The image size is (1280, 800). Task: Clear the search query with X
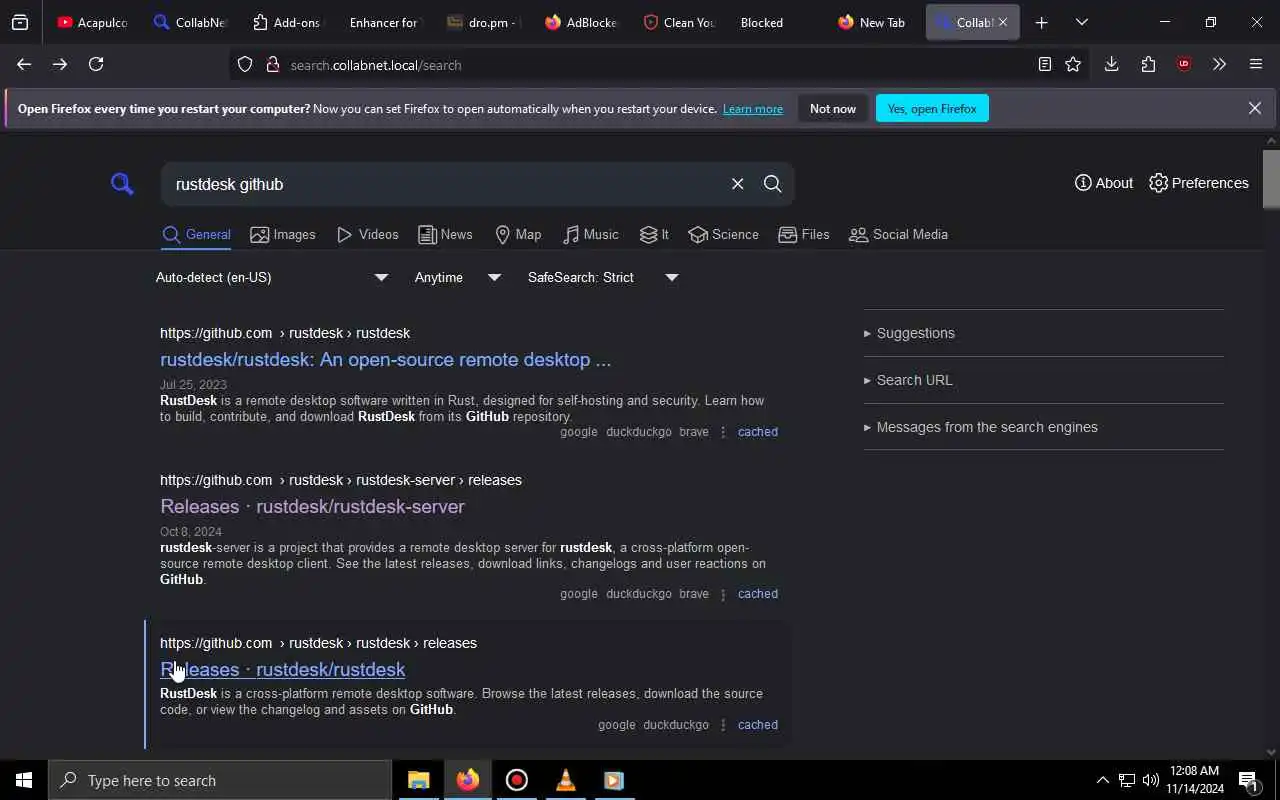[737, 184]
